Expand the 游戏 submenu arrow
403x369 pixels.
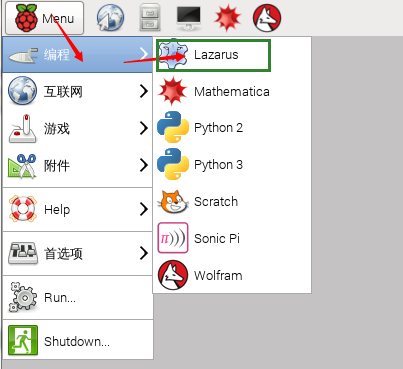pyautogui.click(x=144, y=128)
